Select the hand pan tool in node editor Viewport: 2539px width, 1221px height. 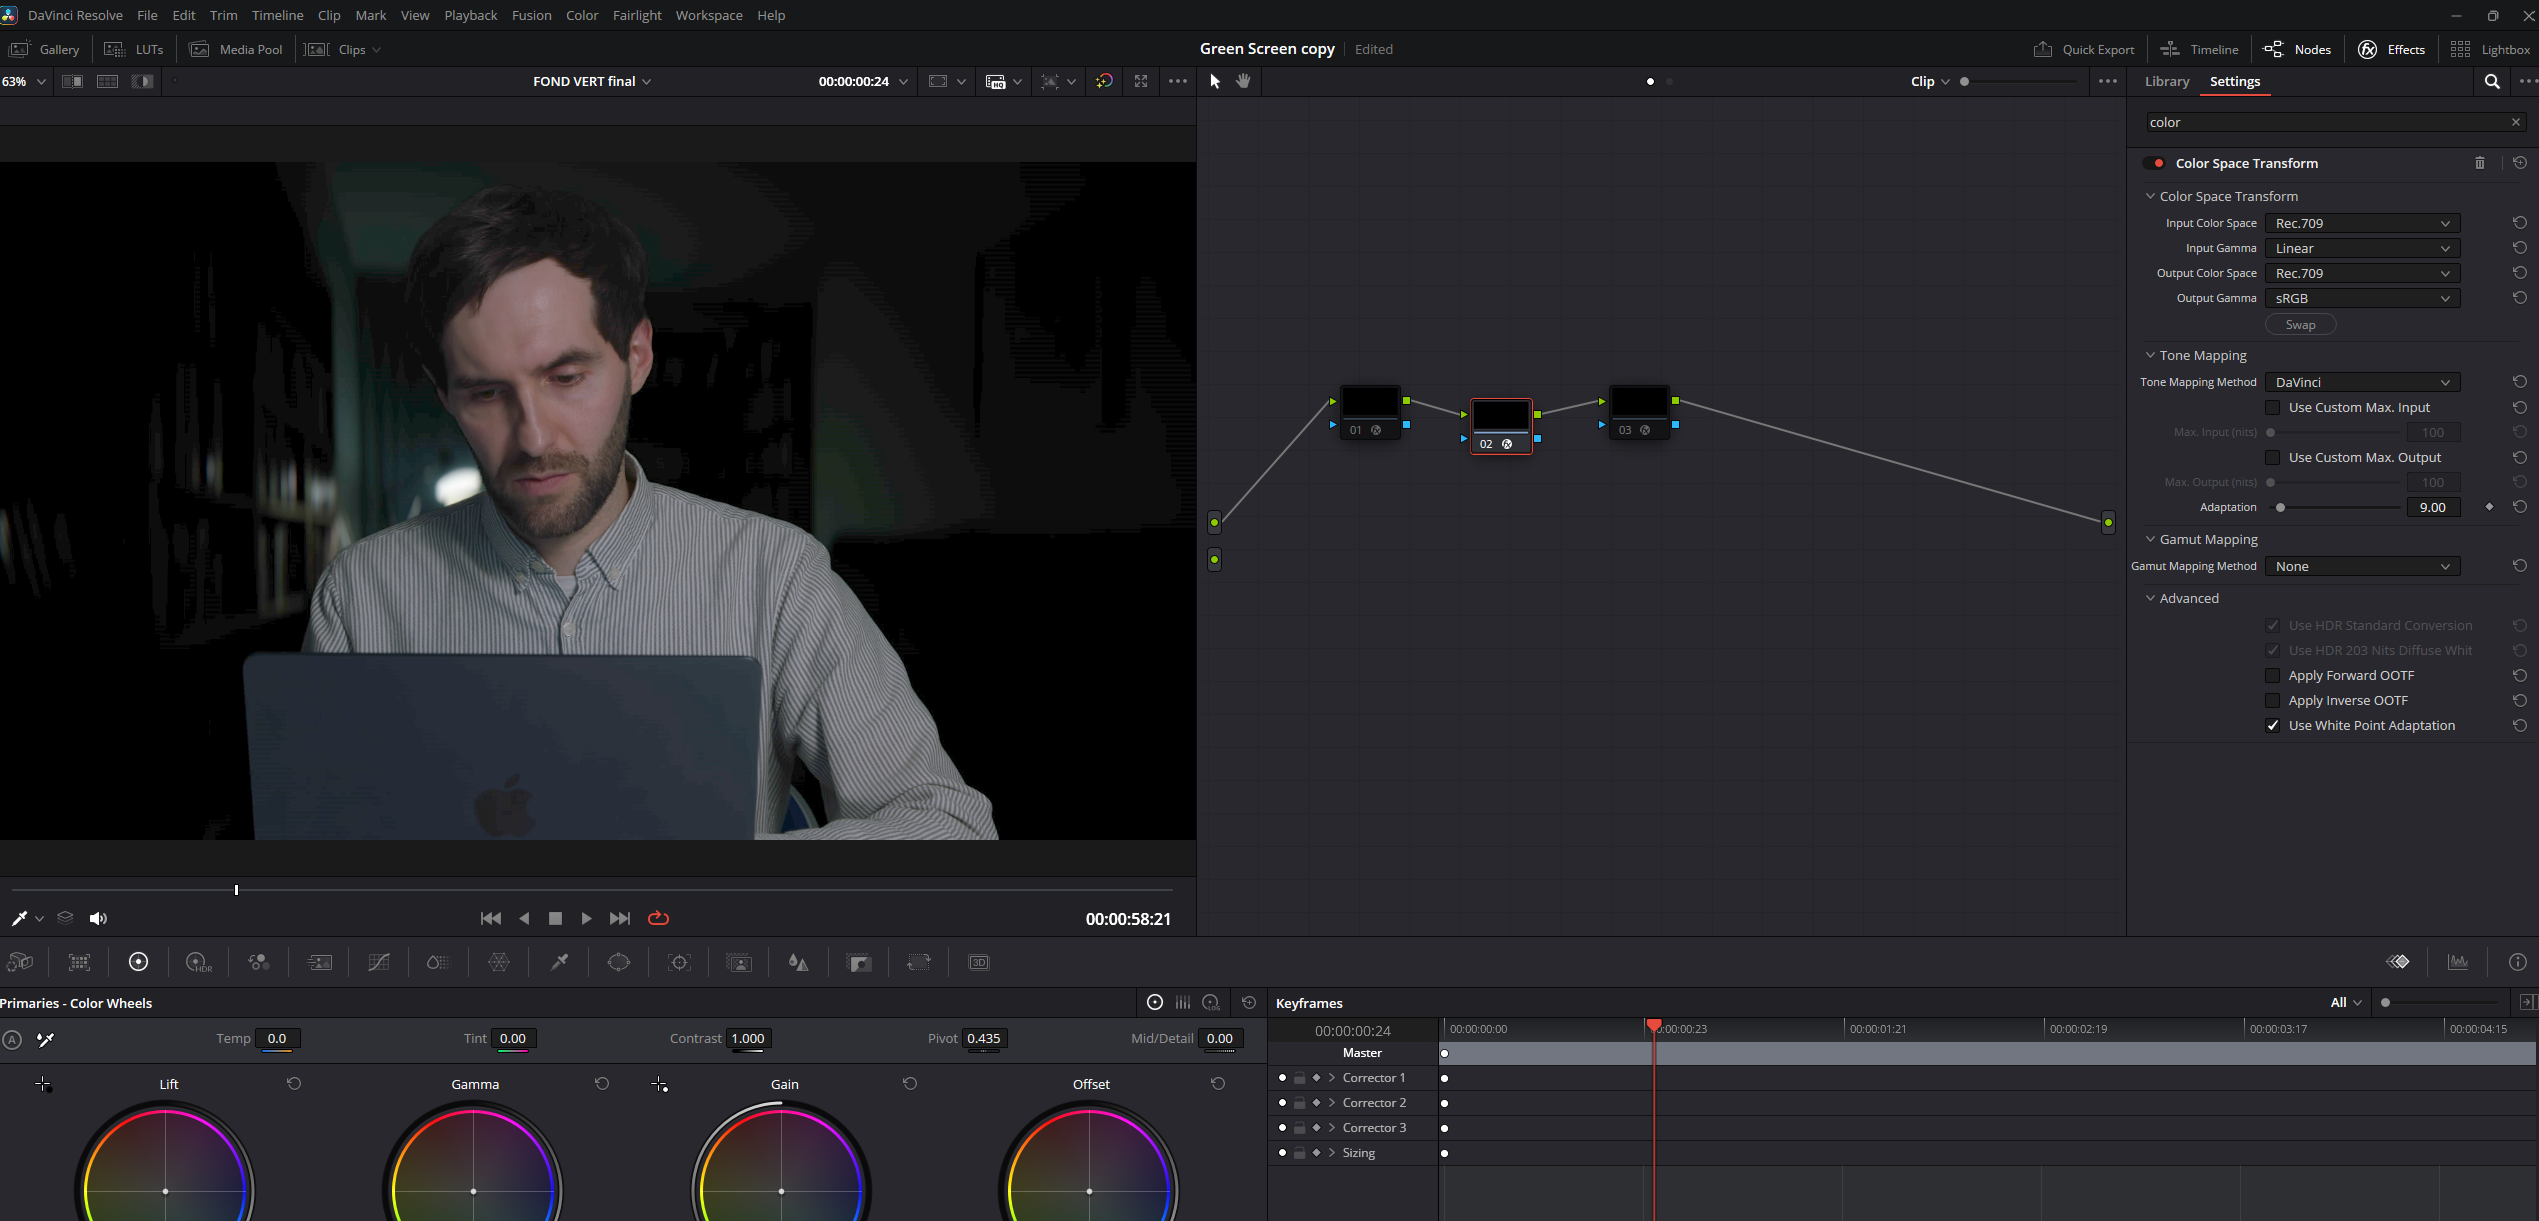[x=1243, y=81]
